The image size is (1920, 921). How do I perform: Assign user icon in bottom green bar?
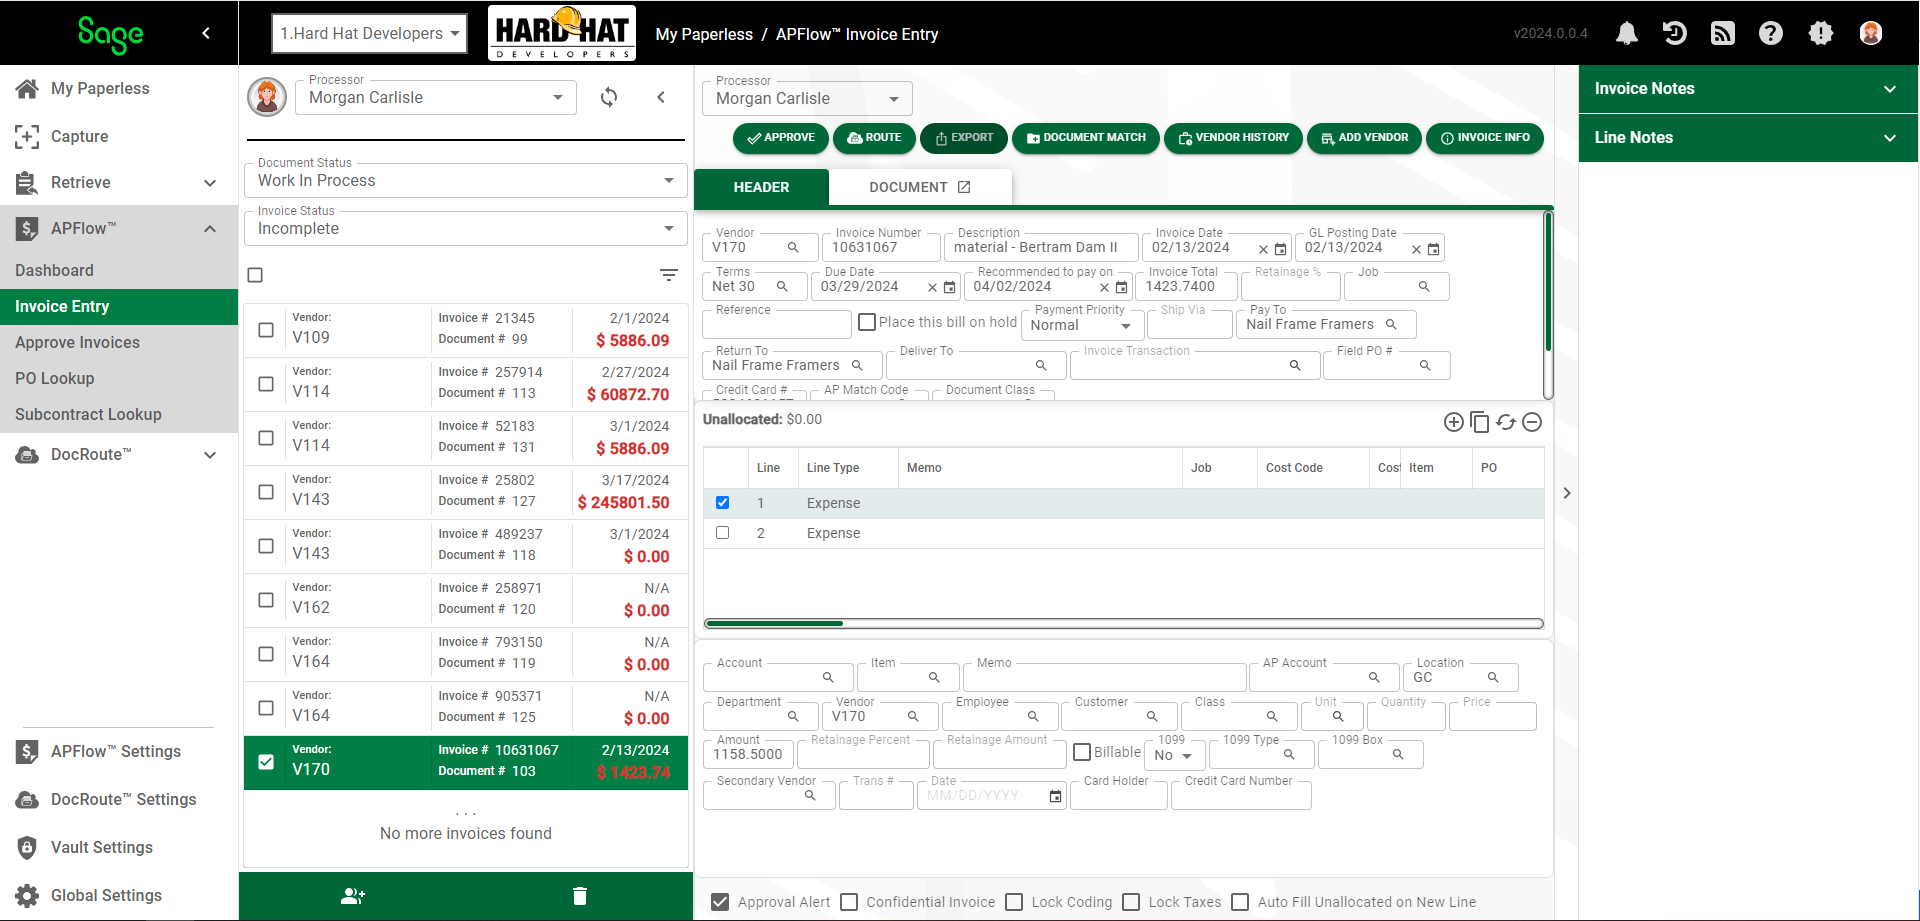pos(353,896)
